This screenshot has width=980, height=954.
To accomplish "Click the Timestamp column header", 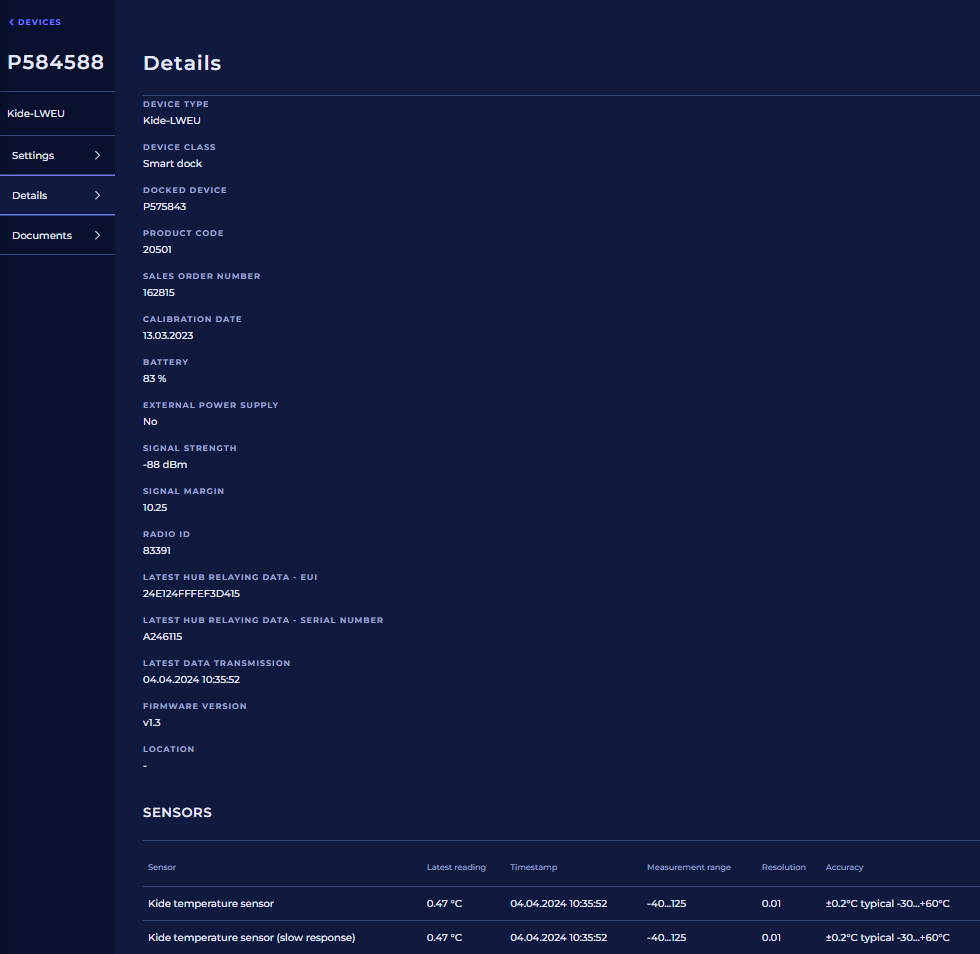I will (533, 867).
